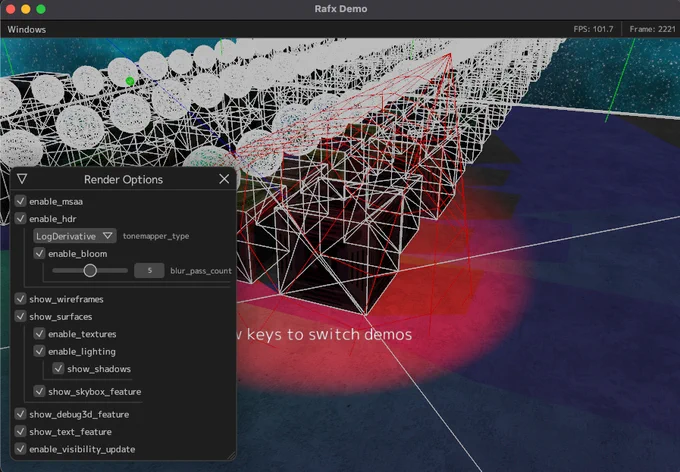680x472 pixels.
Task: Click the blur_pass_count slider knob
Action: point(90,270)
